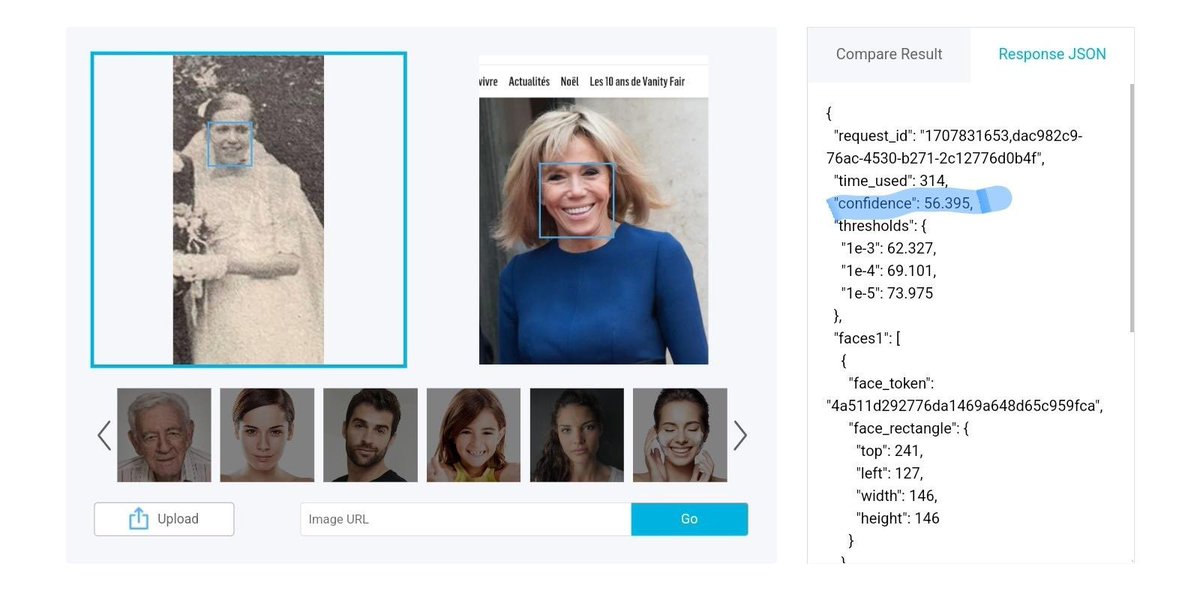This screenshot has width=1200, height=591.
Task: Click the face rectangle on right photo
Action: [576, 200]
